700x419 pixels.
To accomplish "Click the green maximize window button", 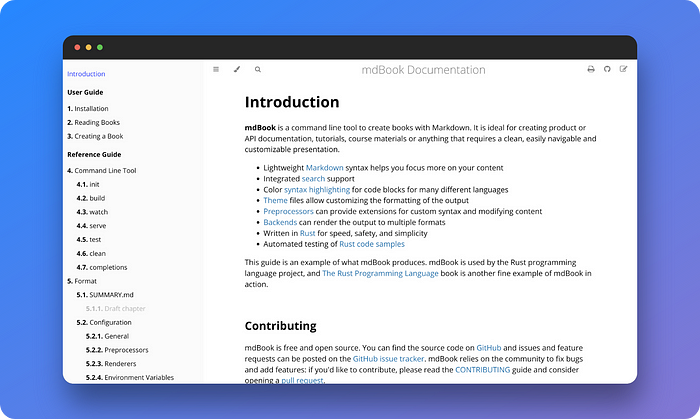I will coord(100,47).
